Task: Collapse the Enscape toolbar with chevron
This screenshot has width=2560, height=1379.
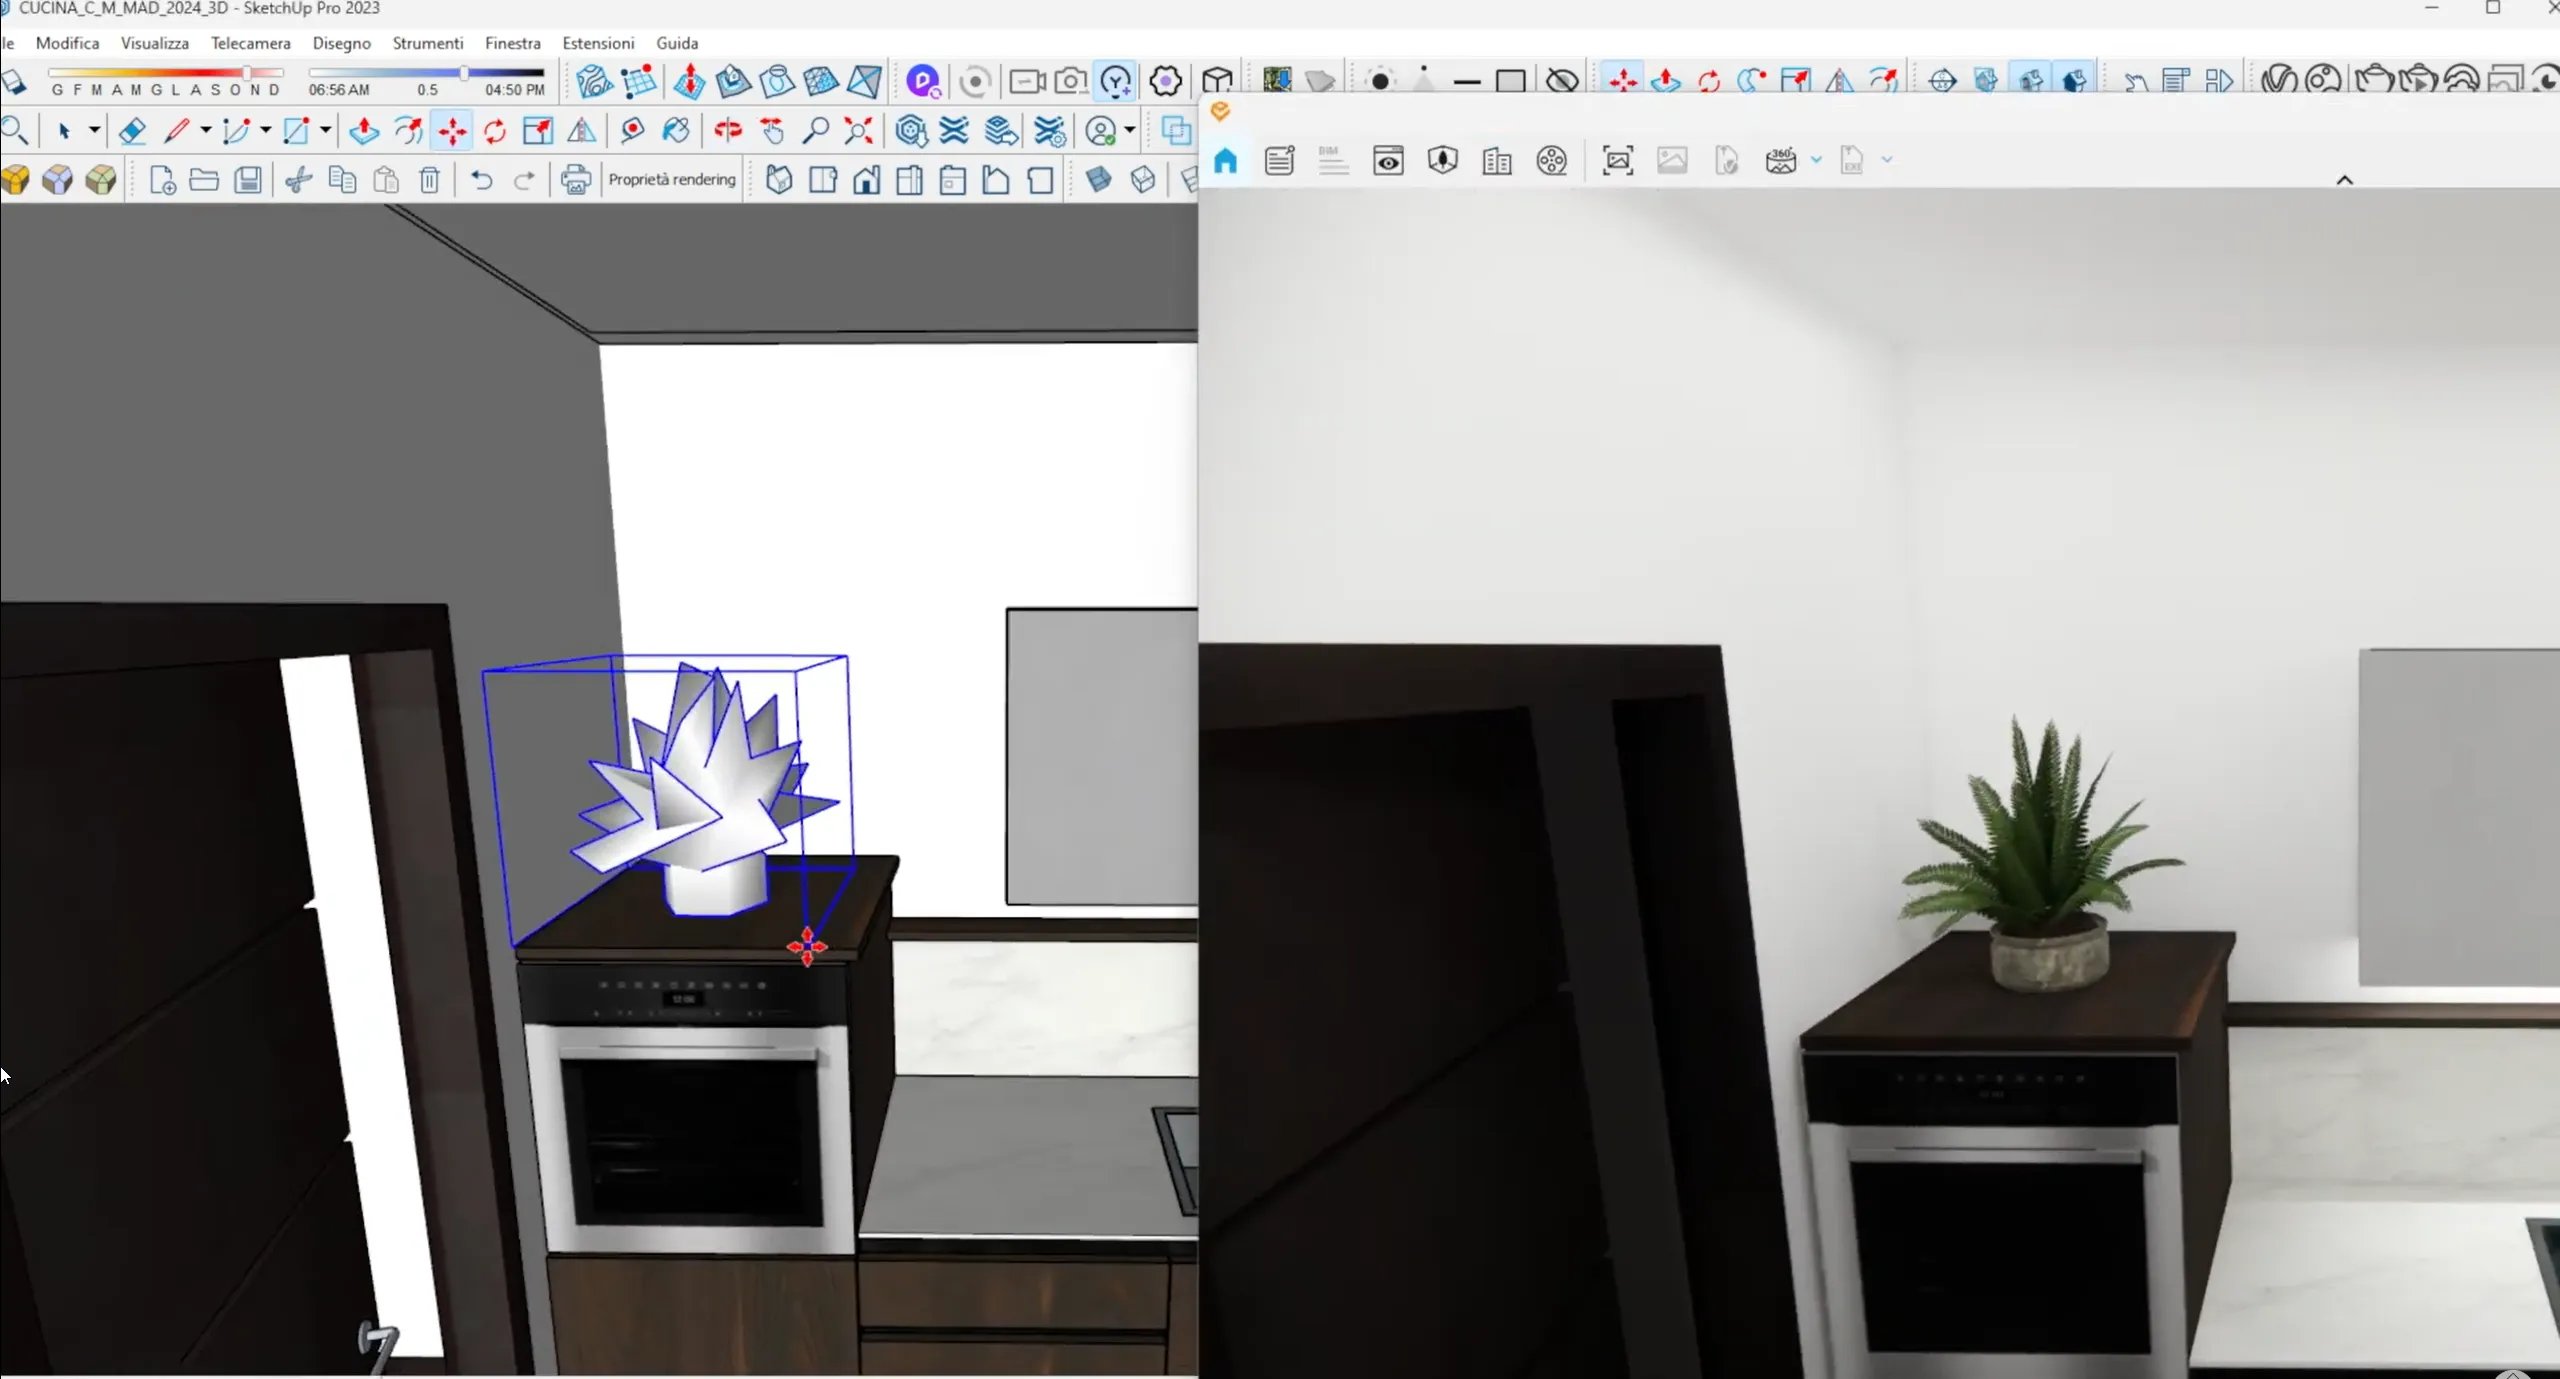Action: pos(2344,180)
